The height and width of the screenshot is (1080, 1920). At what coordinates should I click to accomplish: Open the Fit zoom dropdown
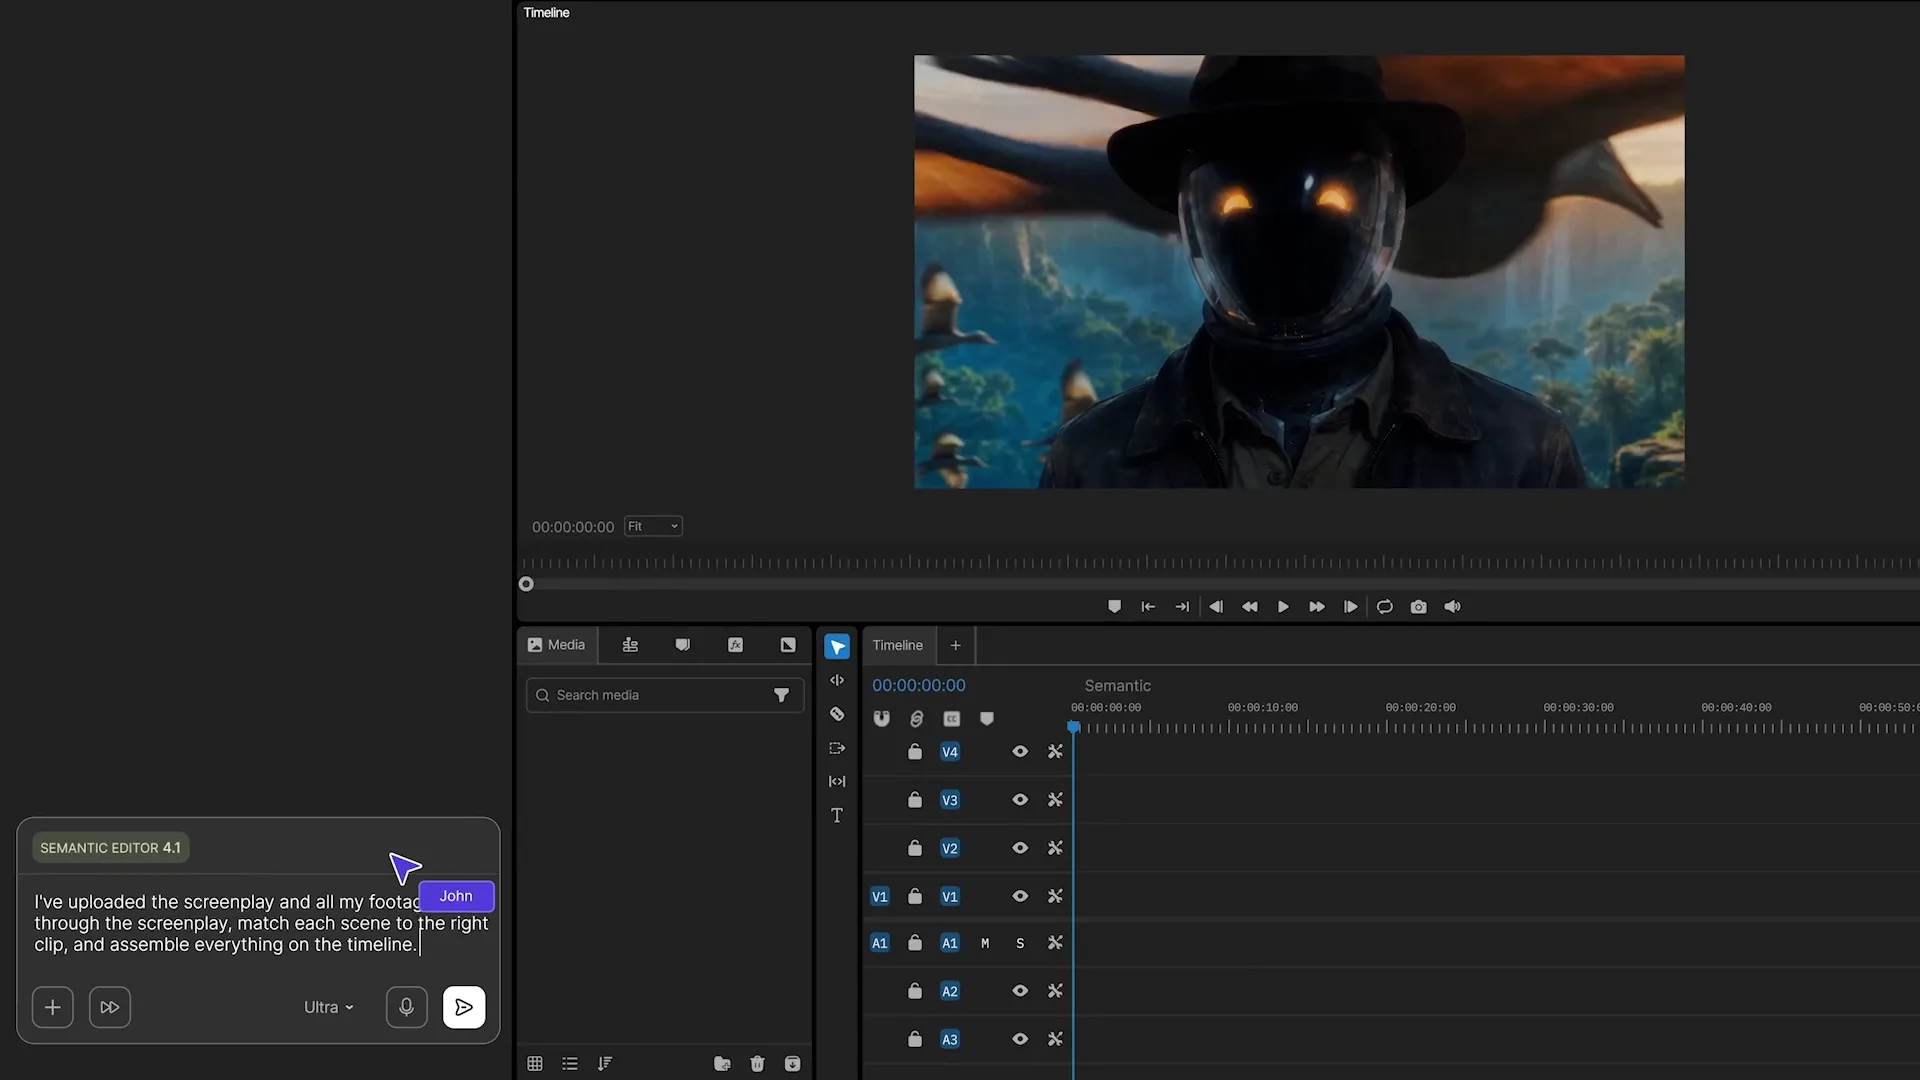(x=653, y=526)
